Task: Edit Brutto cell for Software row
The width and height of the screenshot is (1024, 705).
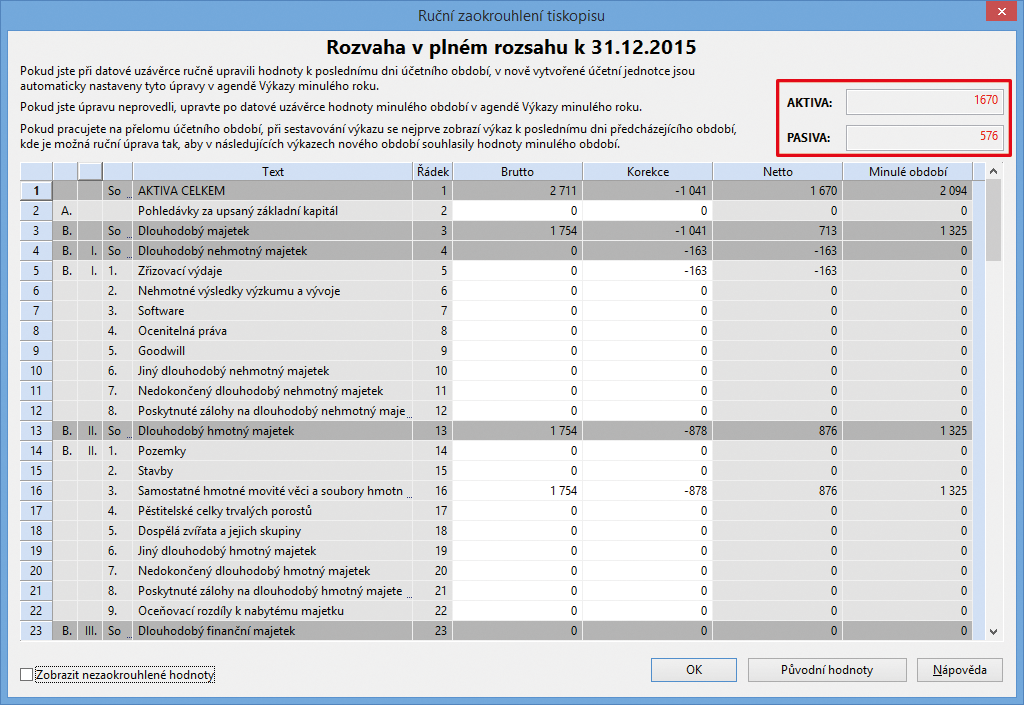Action: [x=517, y=311]
